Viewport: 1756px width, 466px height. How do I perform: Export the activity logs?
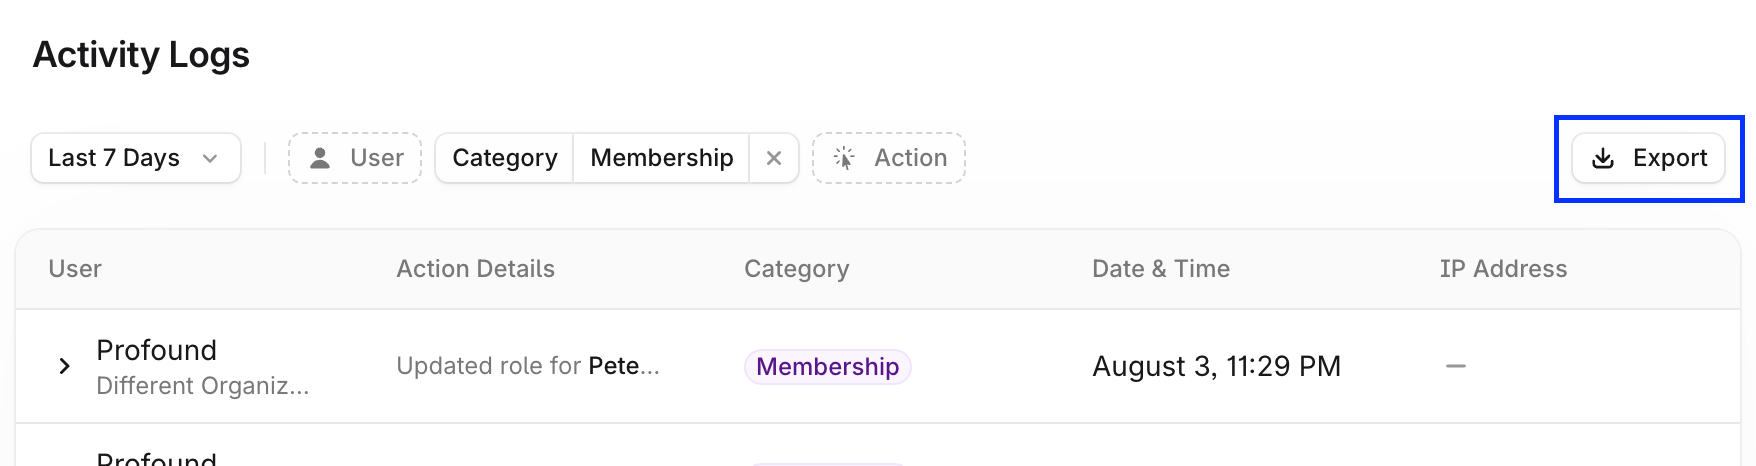click(1648, 158)
